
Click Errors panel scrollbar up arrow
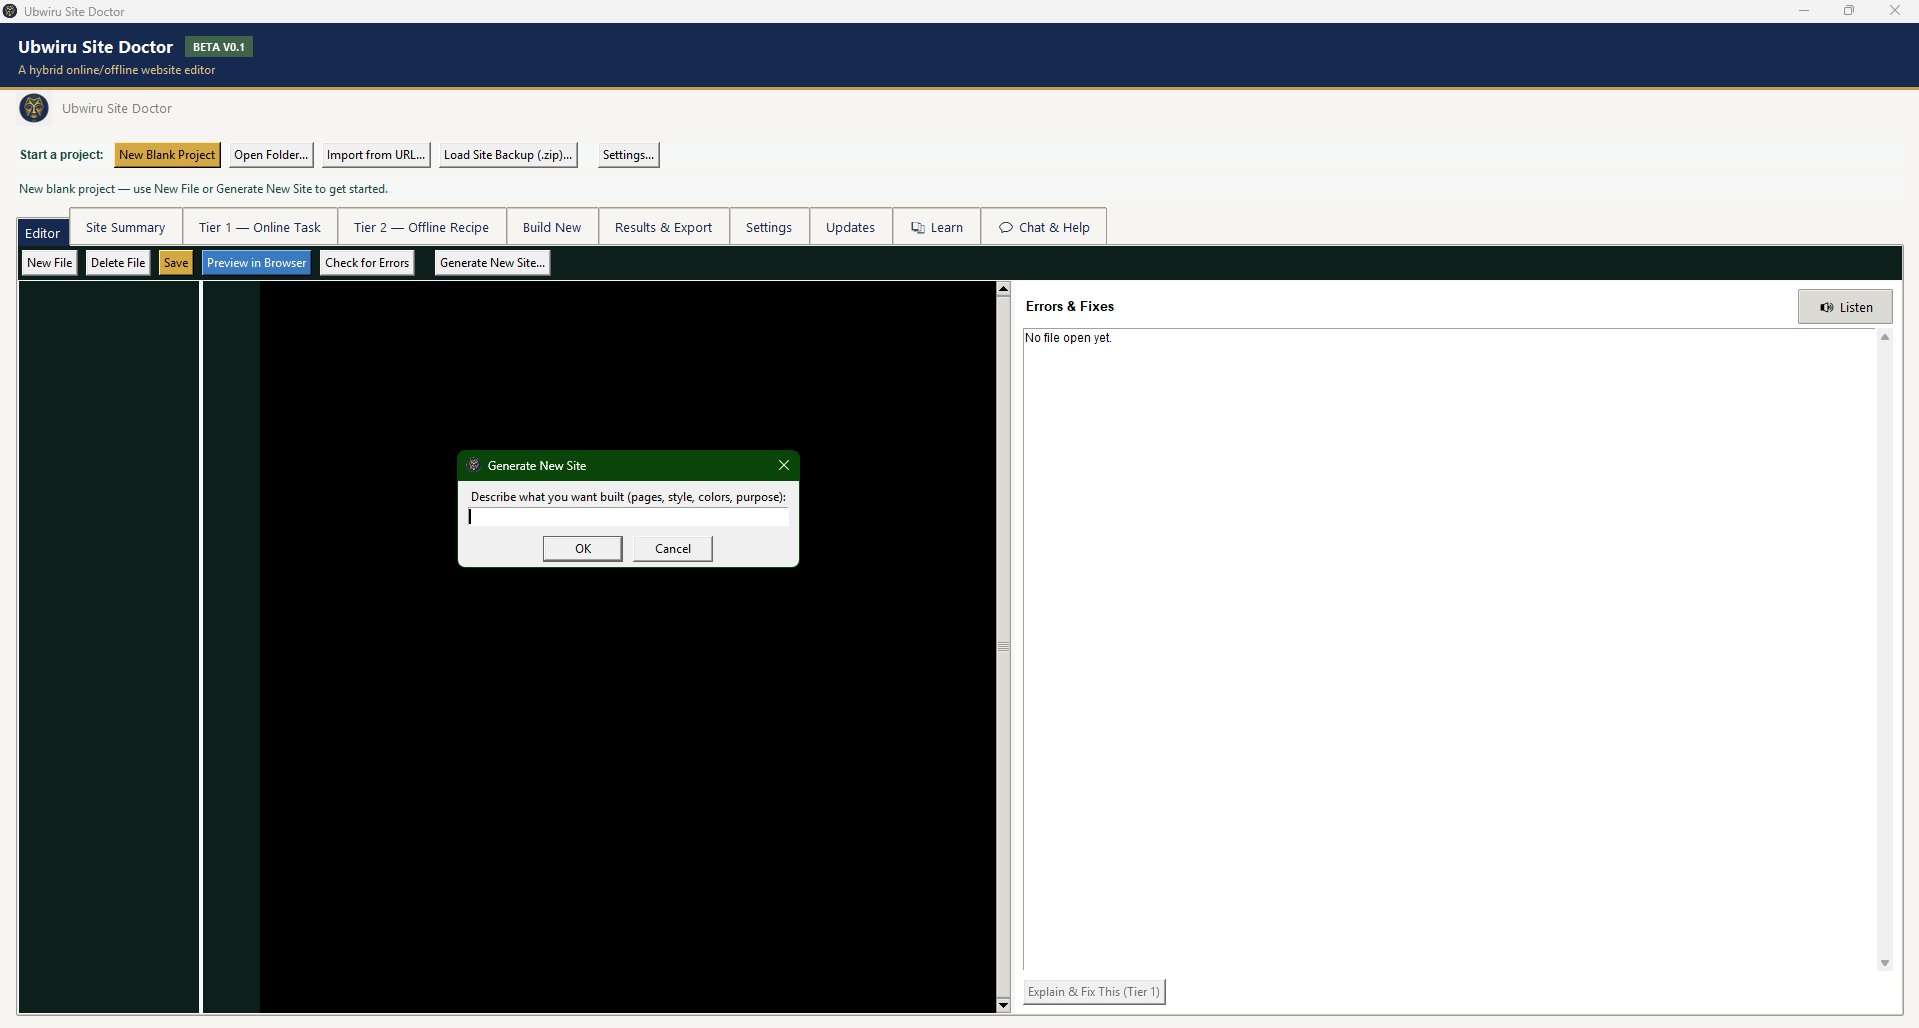click(1885, 337)
